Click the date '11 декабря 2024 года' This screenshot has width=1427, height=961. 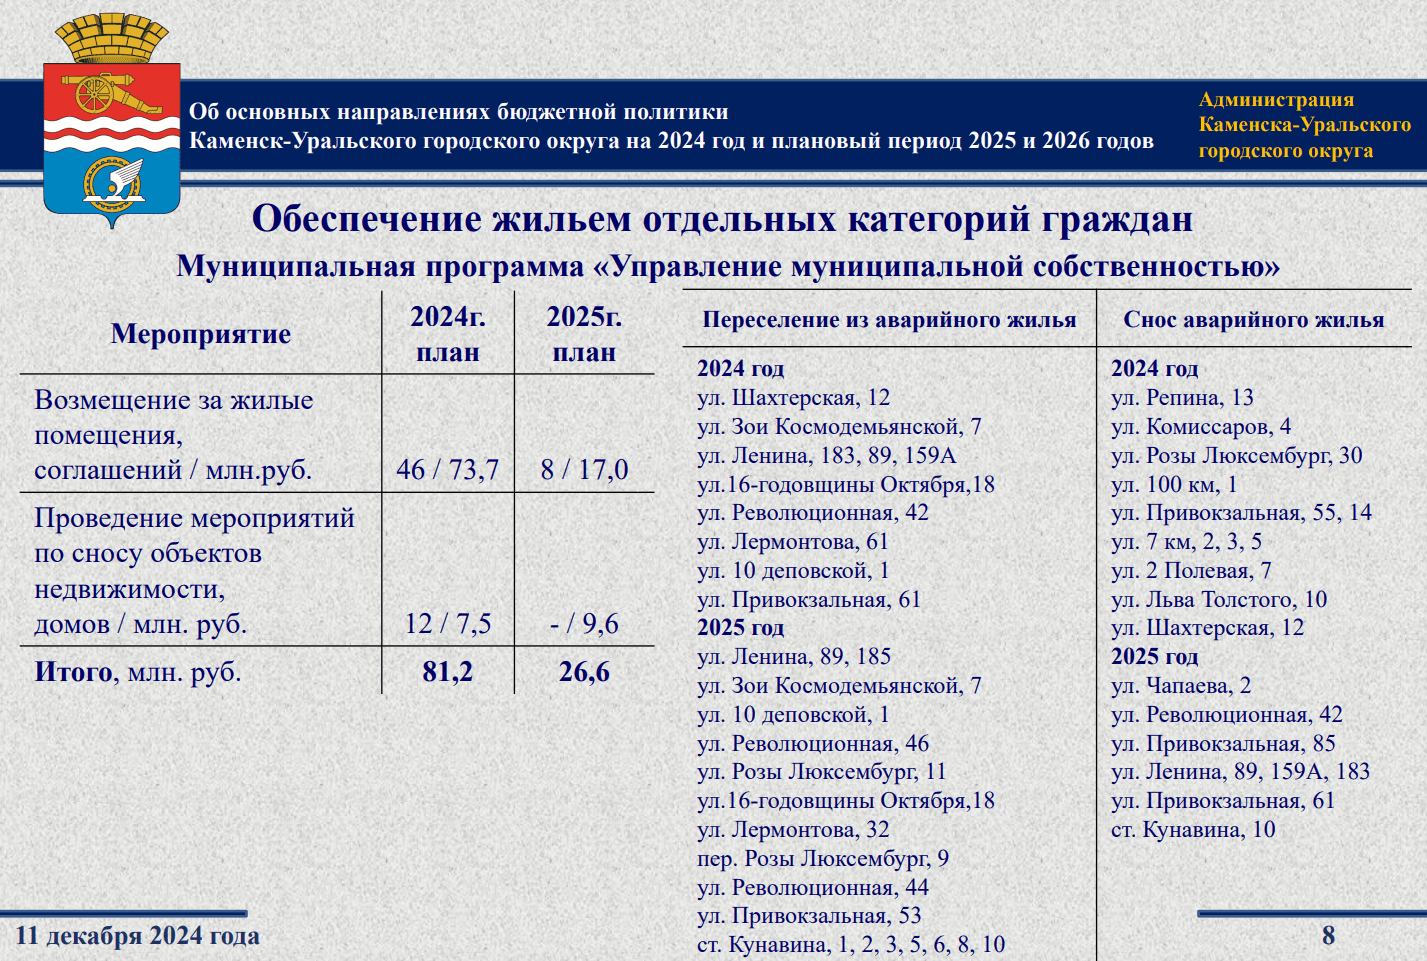135,937
